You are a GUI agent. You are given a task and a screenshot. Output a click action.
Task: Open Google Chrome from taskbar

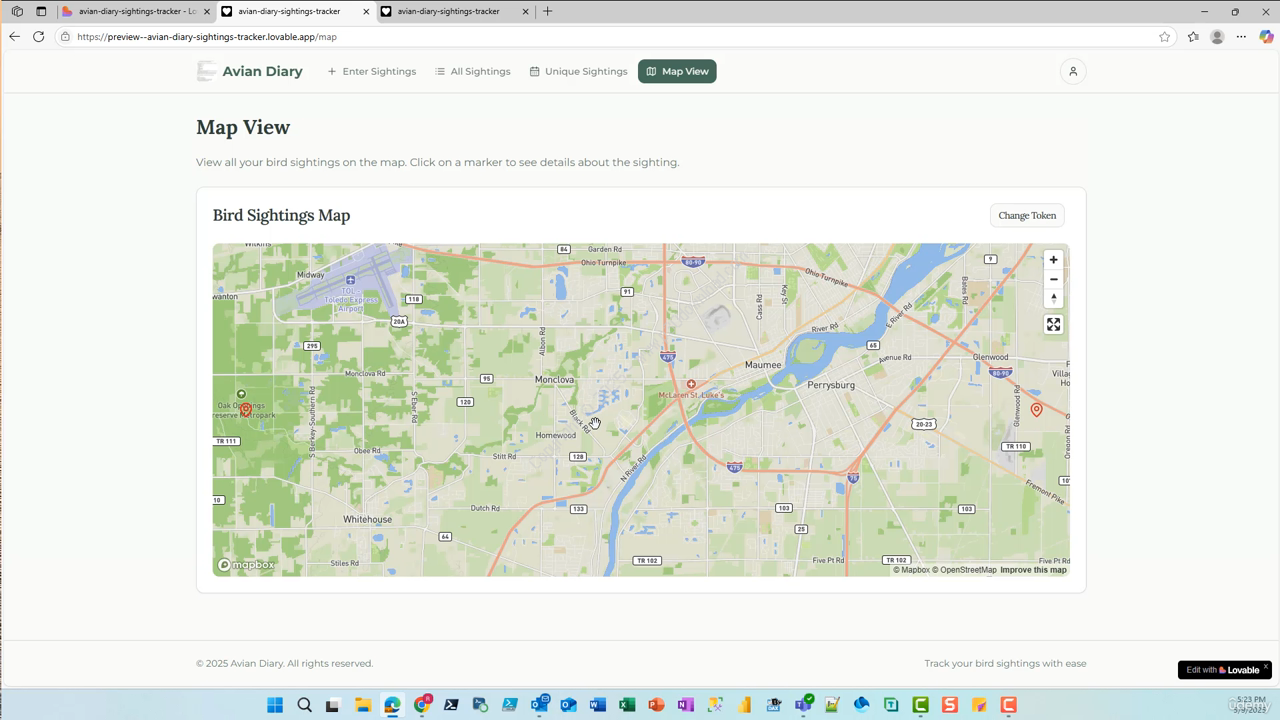(x=422, y=705)
